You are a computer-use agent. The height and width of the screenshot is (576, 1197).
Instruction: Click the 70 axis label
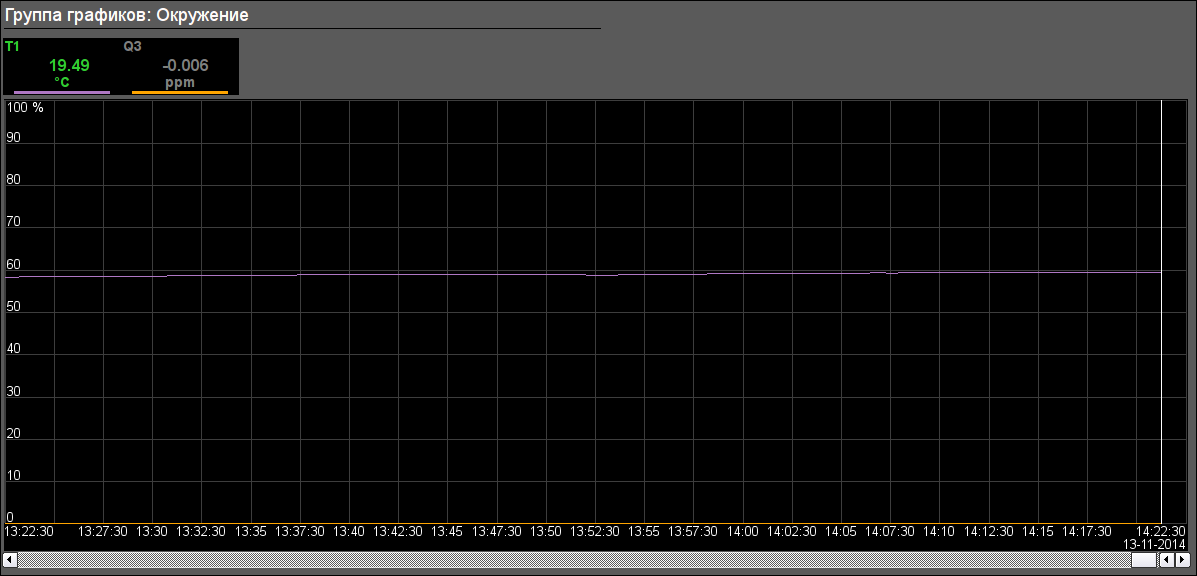[x=14, y=223]
